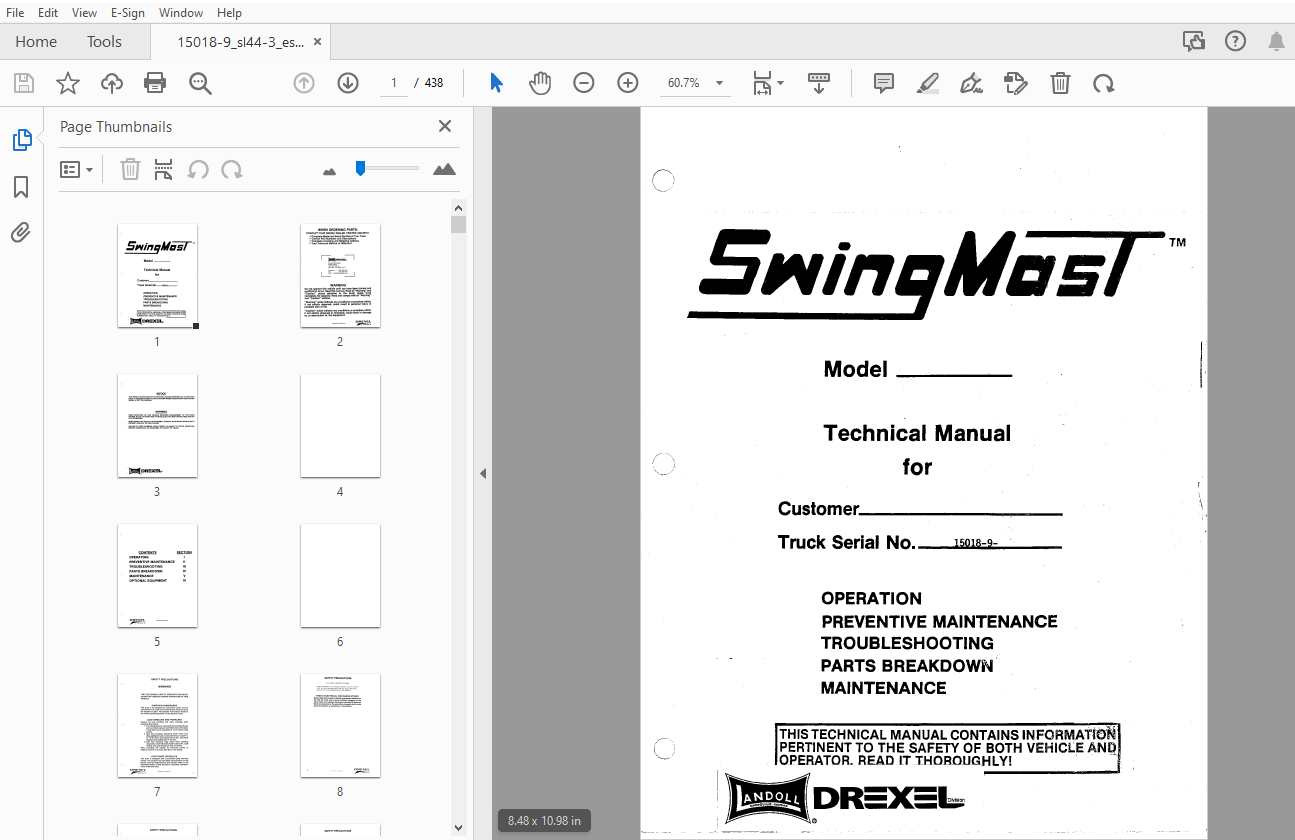Open the thumbnail options menu dropdown
Viewport: 1295px width, 840px height.
point(77,169)
